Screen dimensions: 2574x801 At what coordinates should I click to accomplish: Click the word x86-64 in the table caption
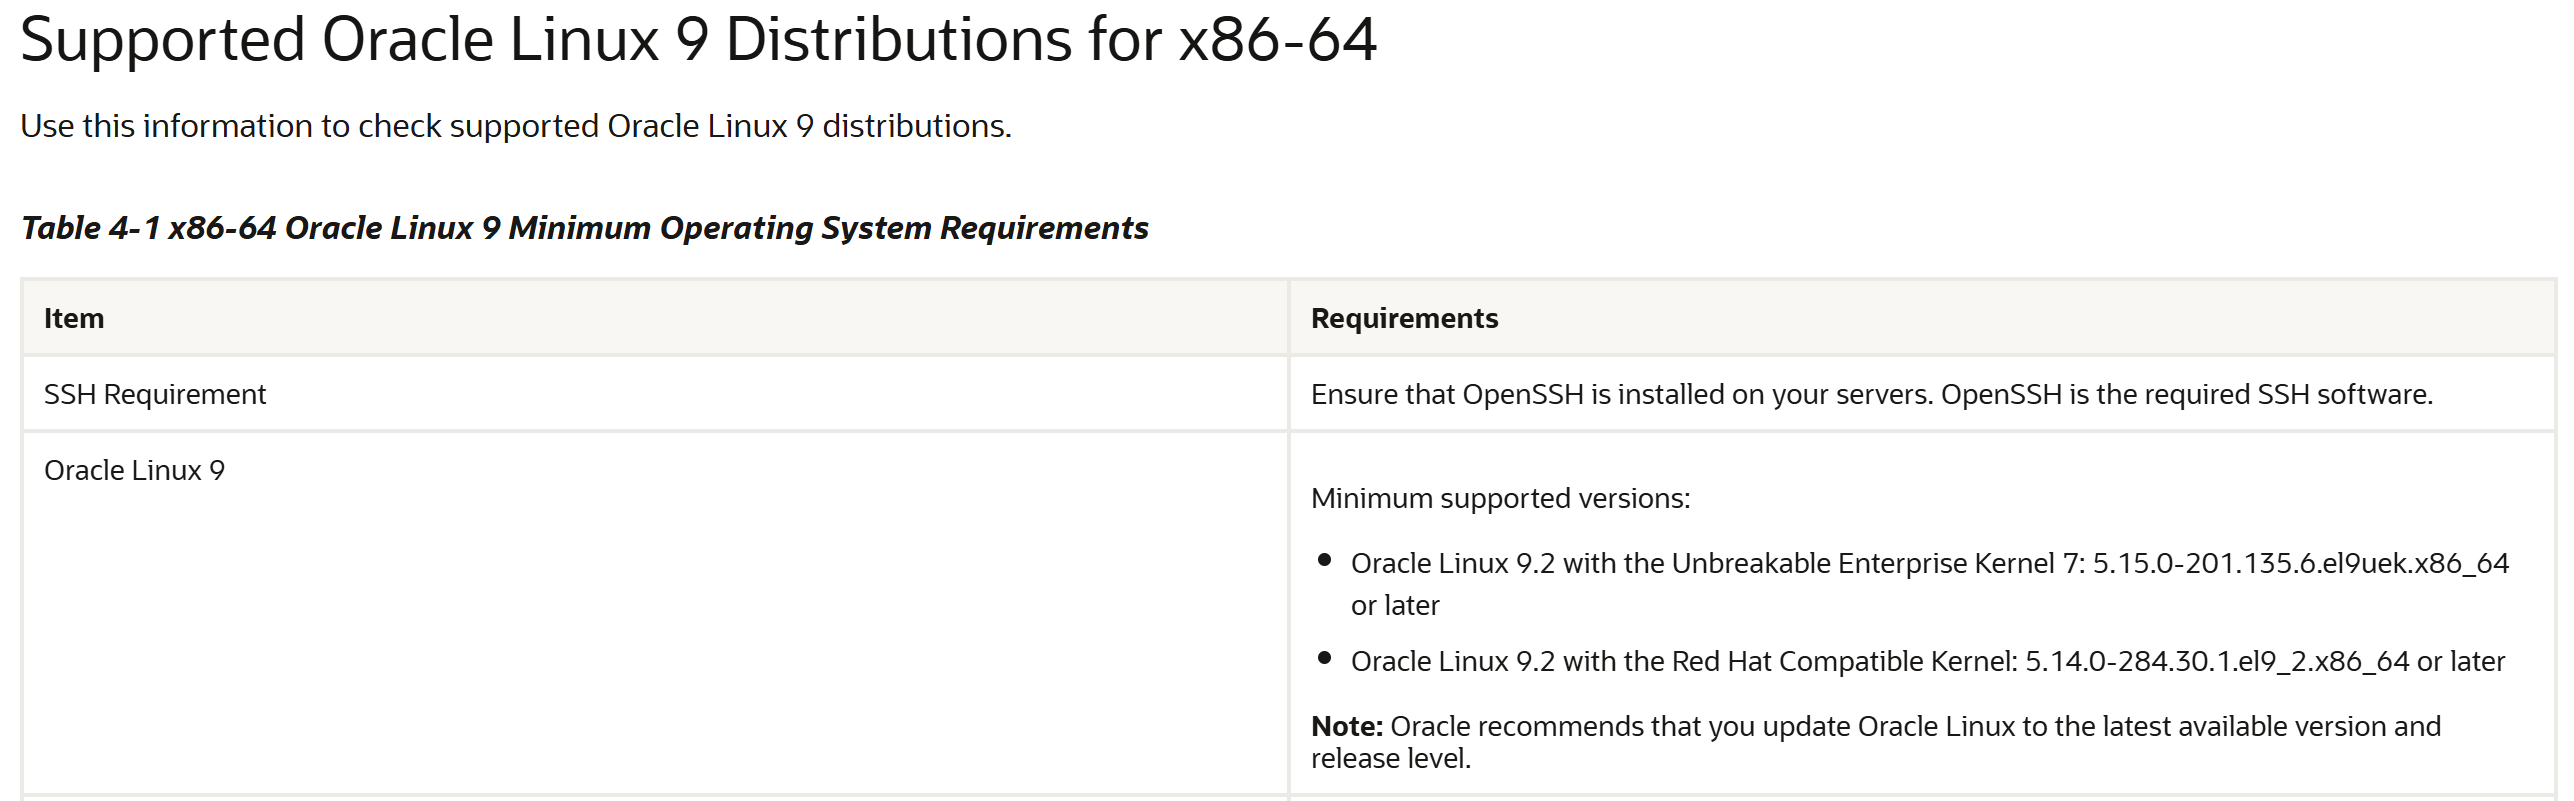[x=222, y=228]
